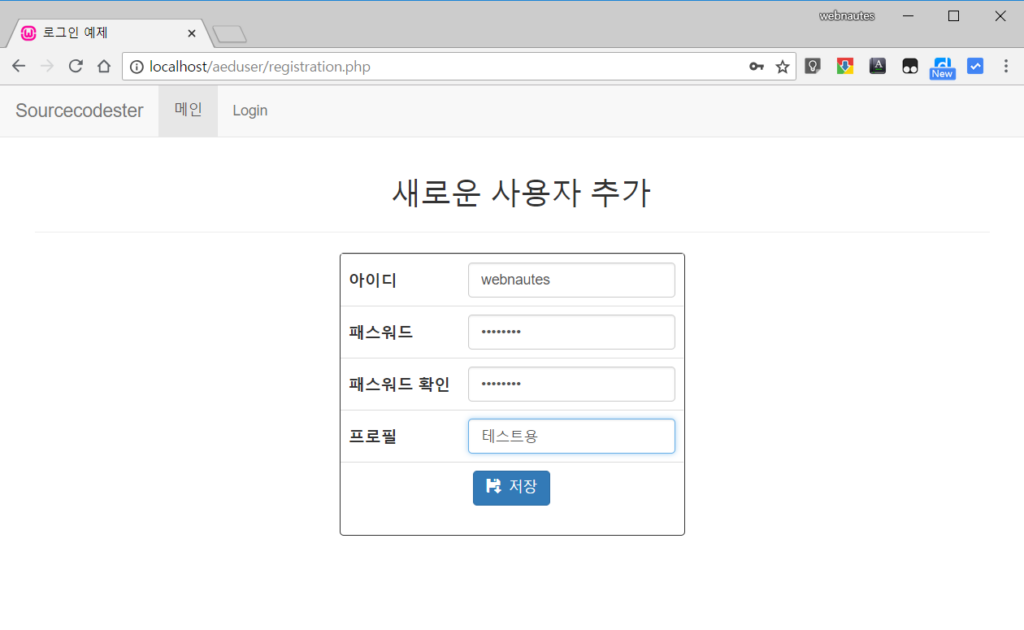Click the letter A extension icon
Viewport: 1024px width, 630px height.
[x=877, y=66]
